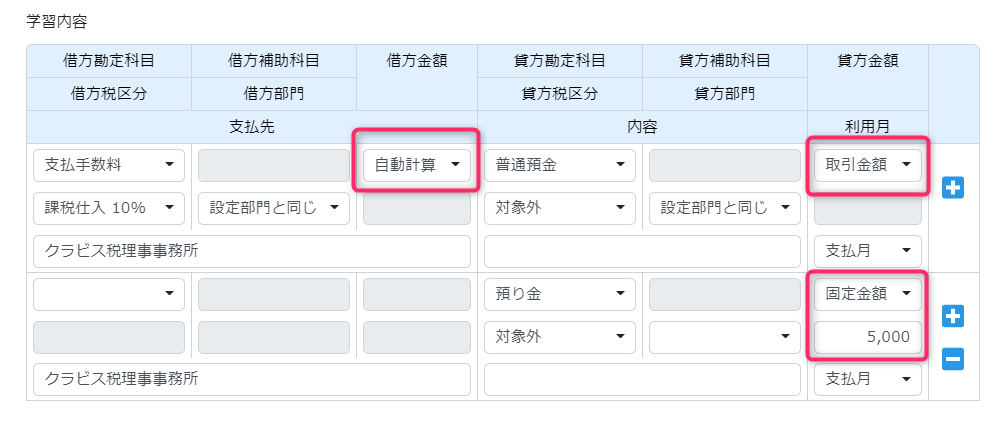Viewport: 1005px width, 426px height.
Task: Click the 5,000 fixed amount field
Action: [x=868, y=337]
